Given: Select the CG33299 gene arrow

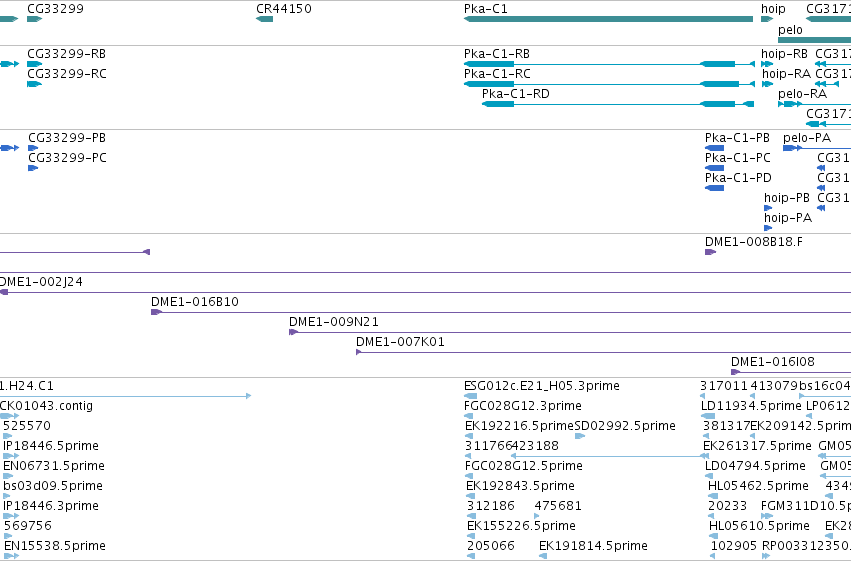Looking at the screenshot, I should click(x=34, y=19).
